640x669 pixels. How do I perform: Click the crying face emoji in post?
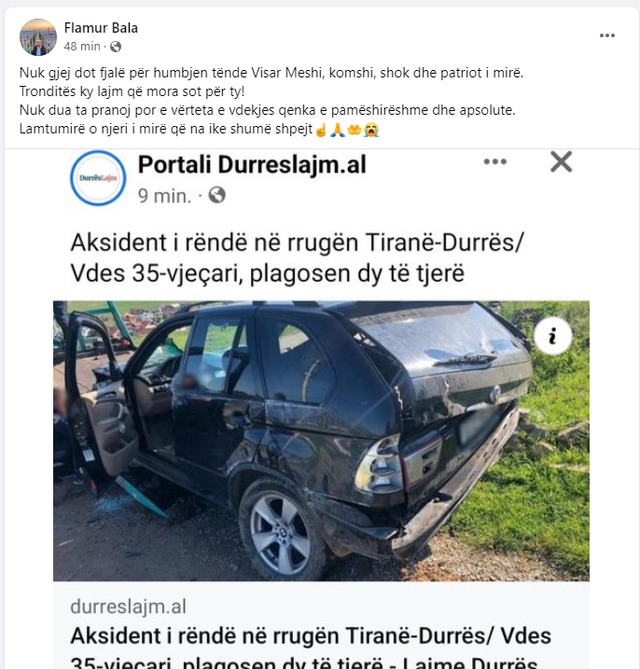pyautogui.click(x=371, y=129)
